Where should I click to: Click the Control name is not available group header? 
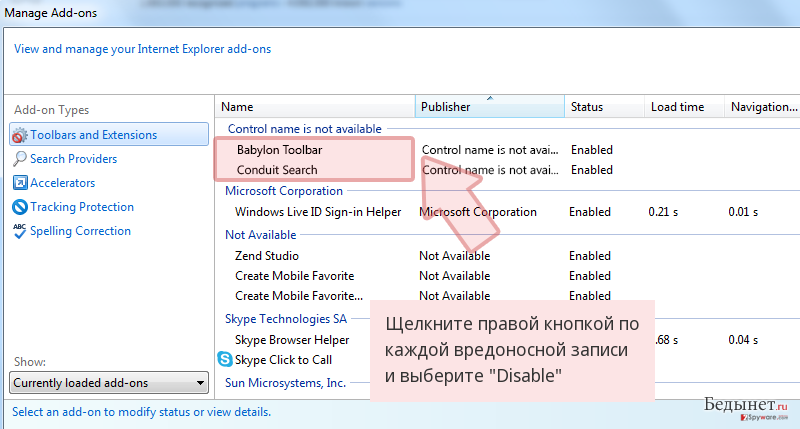[305, 129]
